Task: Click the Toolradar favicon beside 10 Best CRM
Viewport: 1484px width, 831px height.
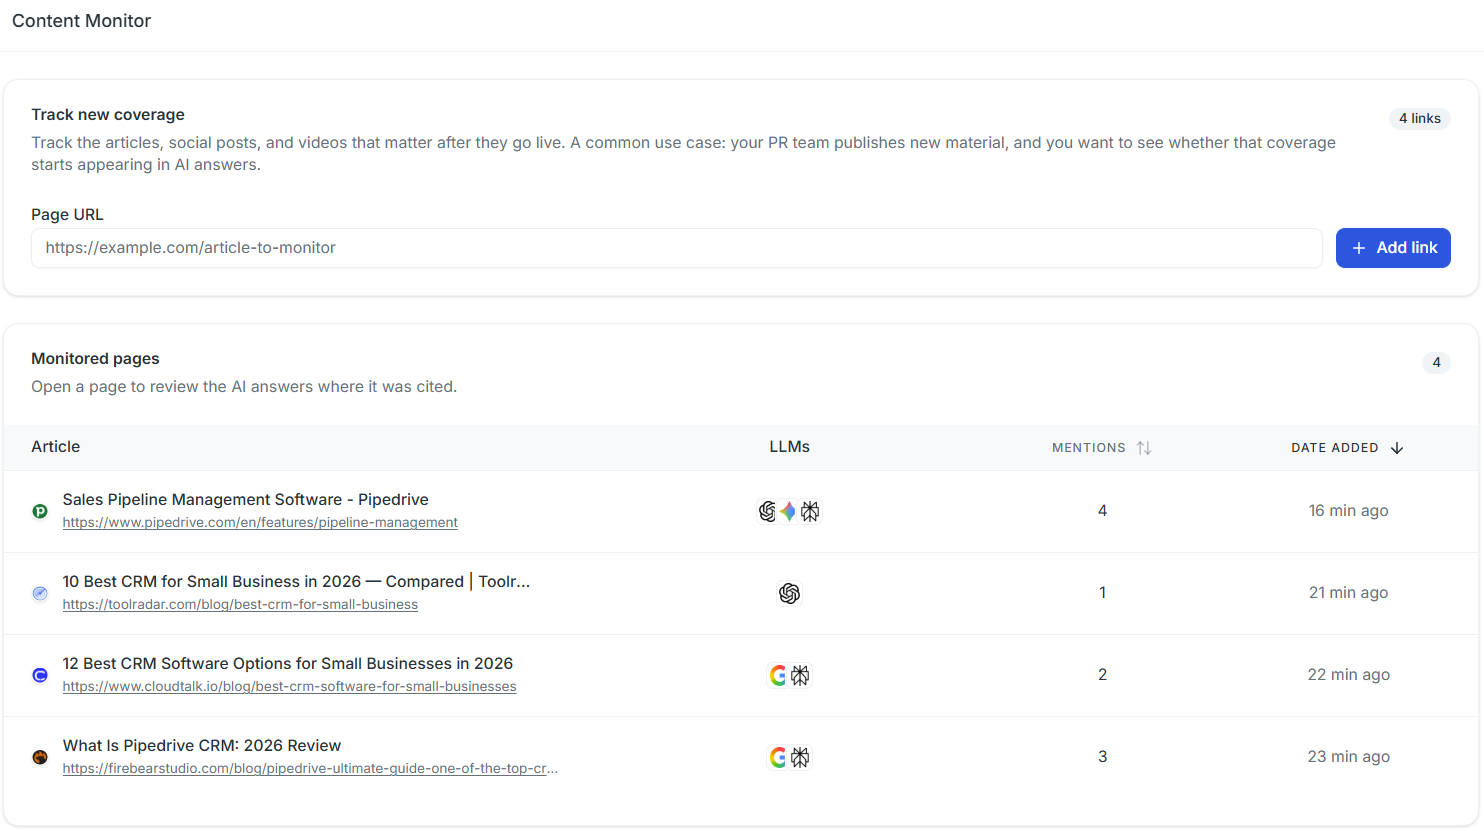Action: click(40, 593)
